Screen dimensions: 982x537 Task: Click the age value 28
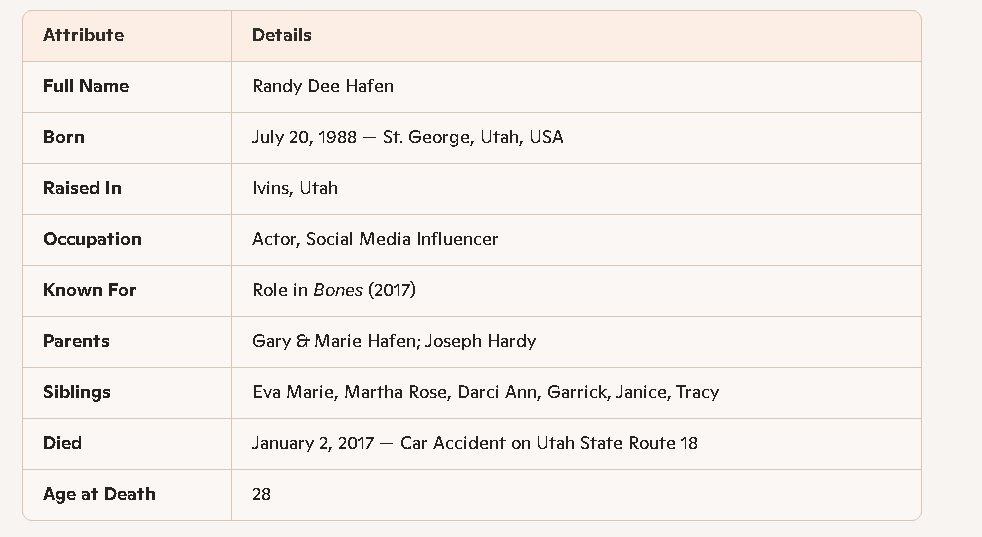pos(262,494)
